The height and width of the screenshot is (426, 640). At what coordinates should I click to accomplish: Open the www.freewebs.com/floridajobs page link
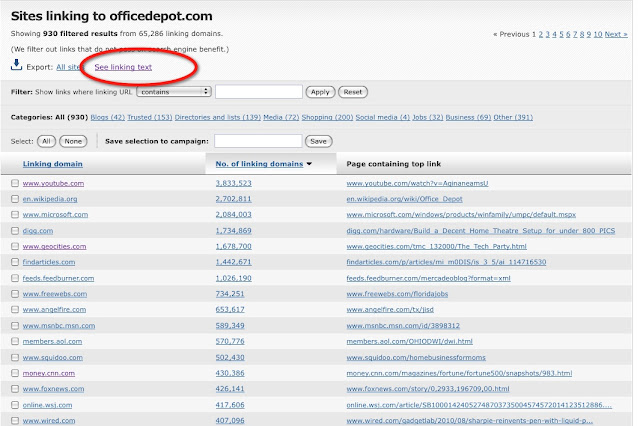coord(397,294)
